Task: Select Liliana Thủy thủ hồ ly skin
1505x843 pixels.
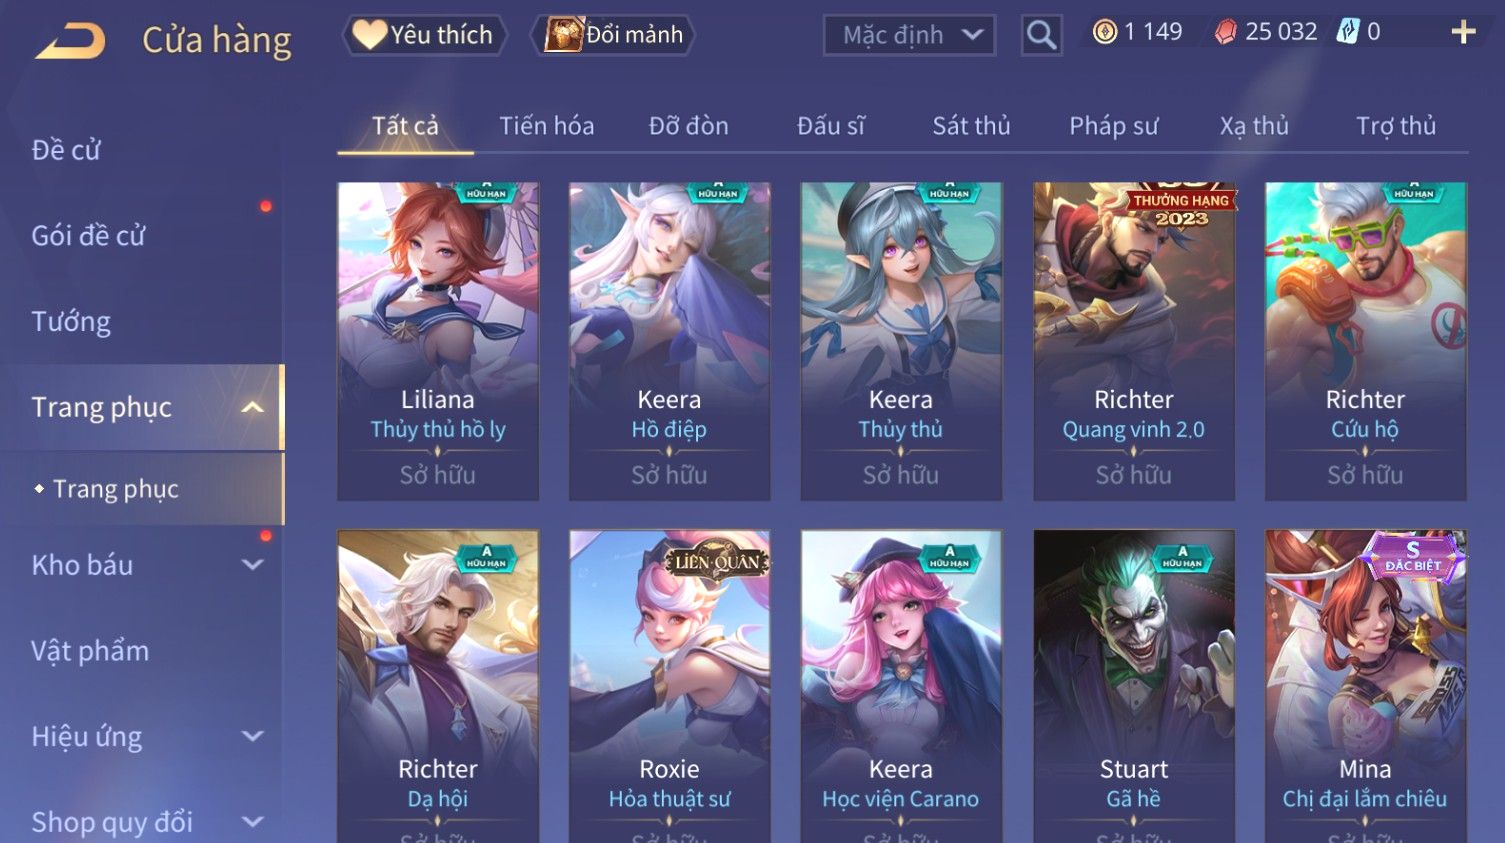Action: [438, 341]
